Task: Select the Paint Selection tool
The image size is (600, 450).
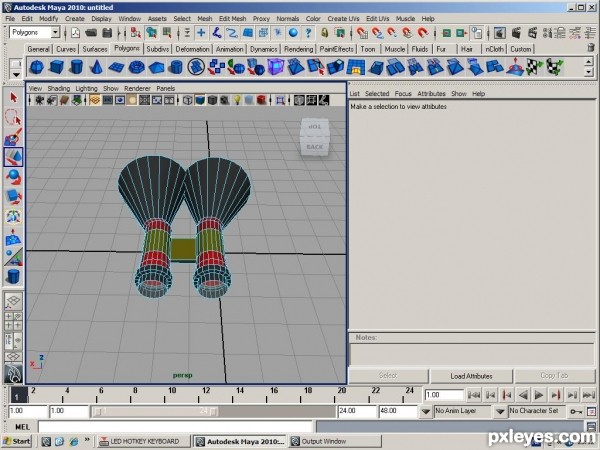Action: (13, 137)
